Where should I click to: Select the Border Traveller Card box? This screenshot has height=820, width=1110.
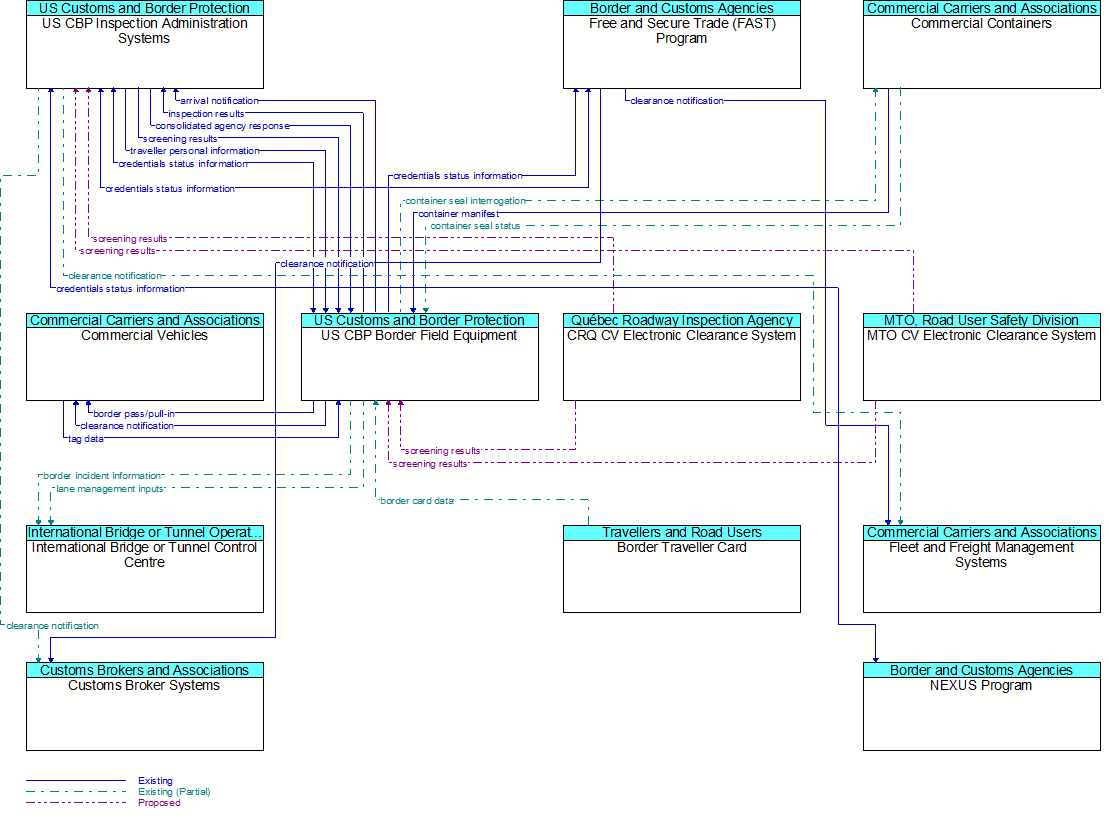(x=682, y=569)
